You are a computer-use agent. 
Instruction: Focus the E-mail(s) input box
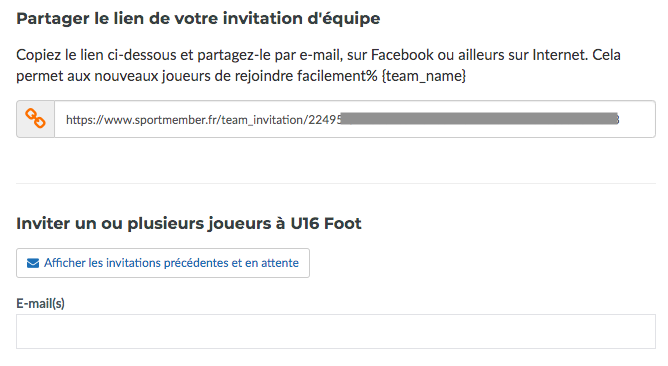[x=336, y=331]
